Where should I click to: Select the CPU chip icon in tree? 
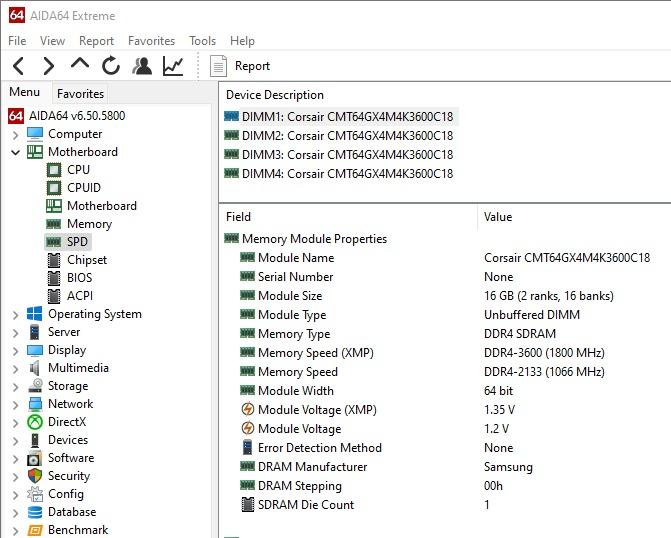[x=54, y=170]
